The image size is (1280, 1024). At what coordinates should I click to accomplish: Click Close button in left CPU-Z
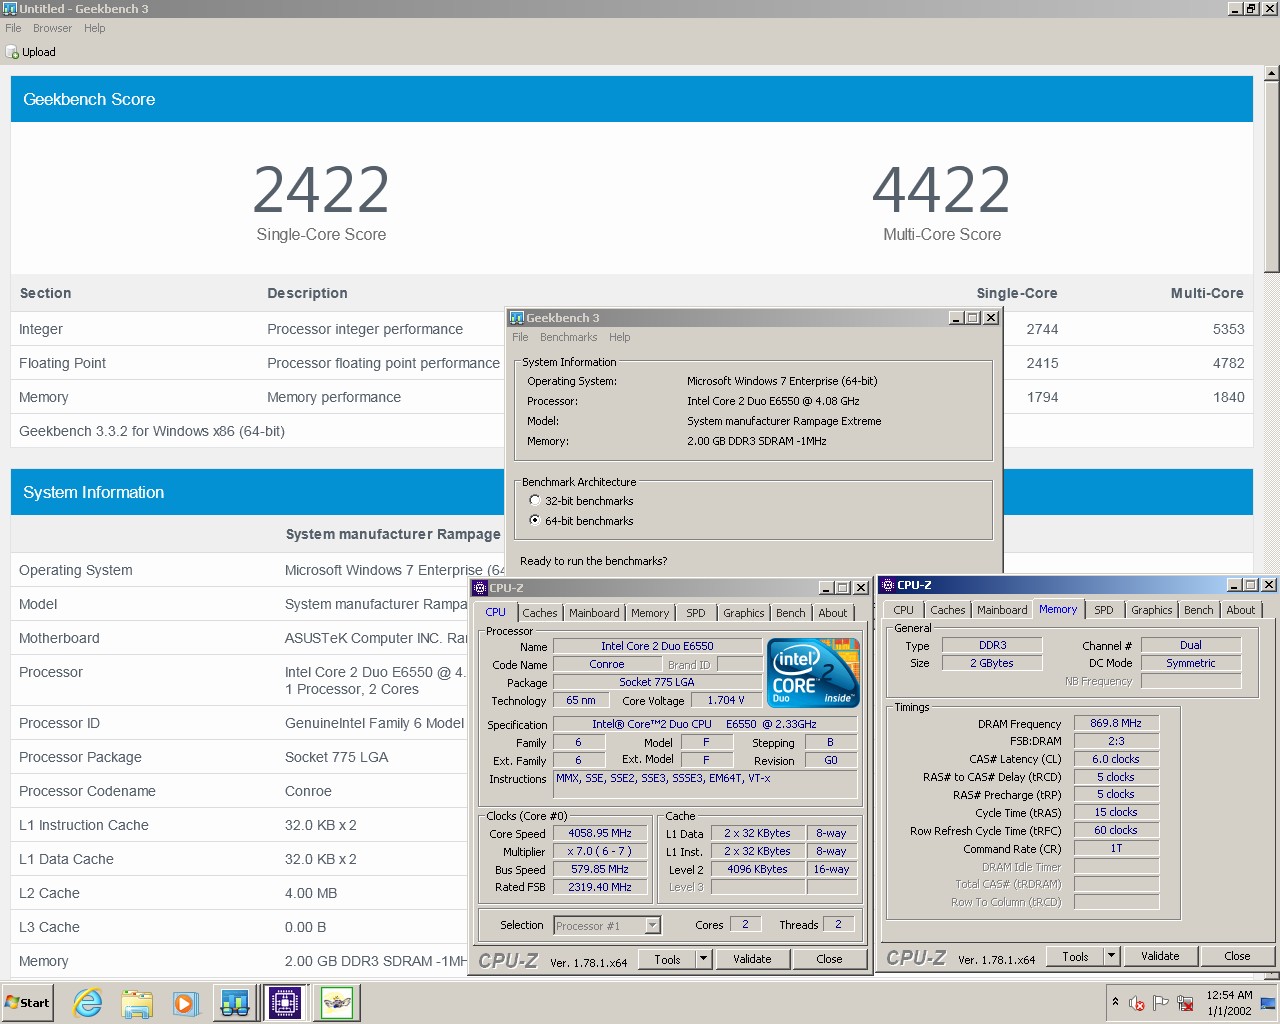point(829,959)
